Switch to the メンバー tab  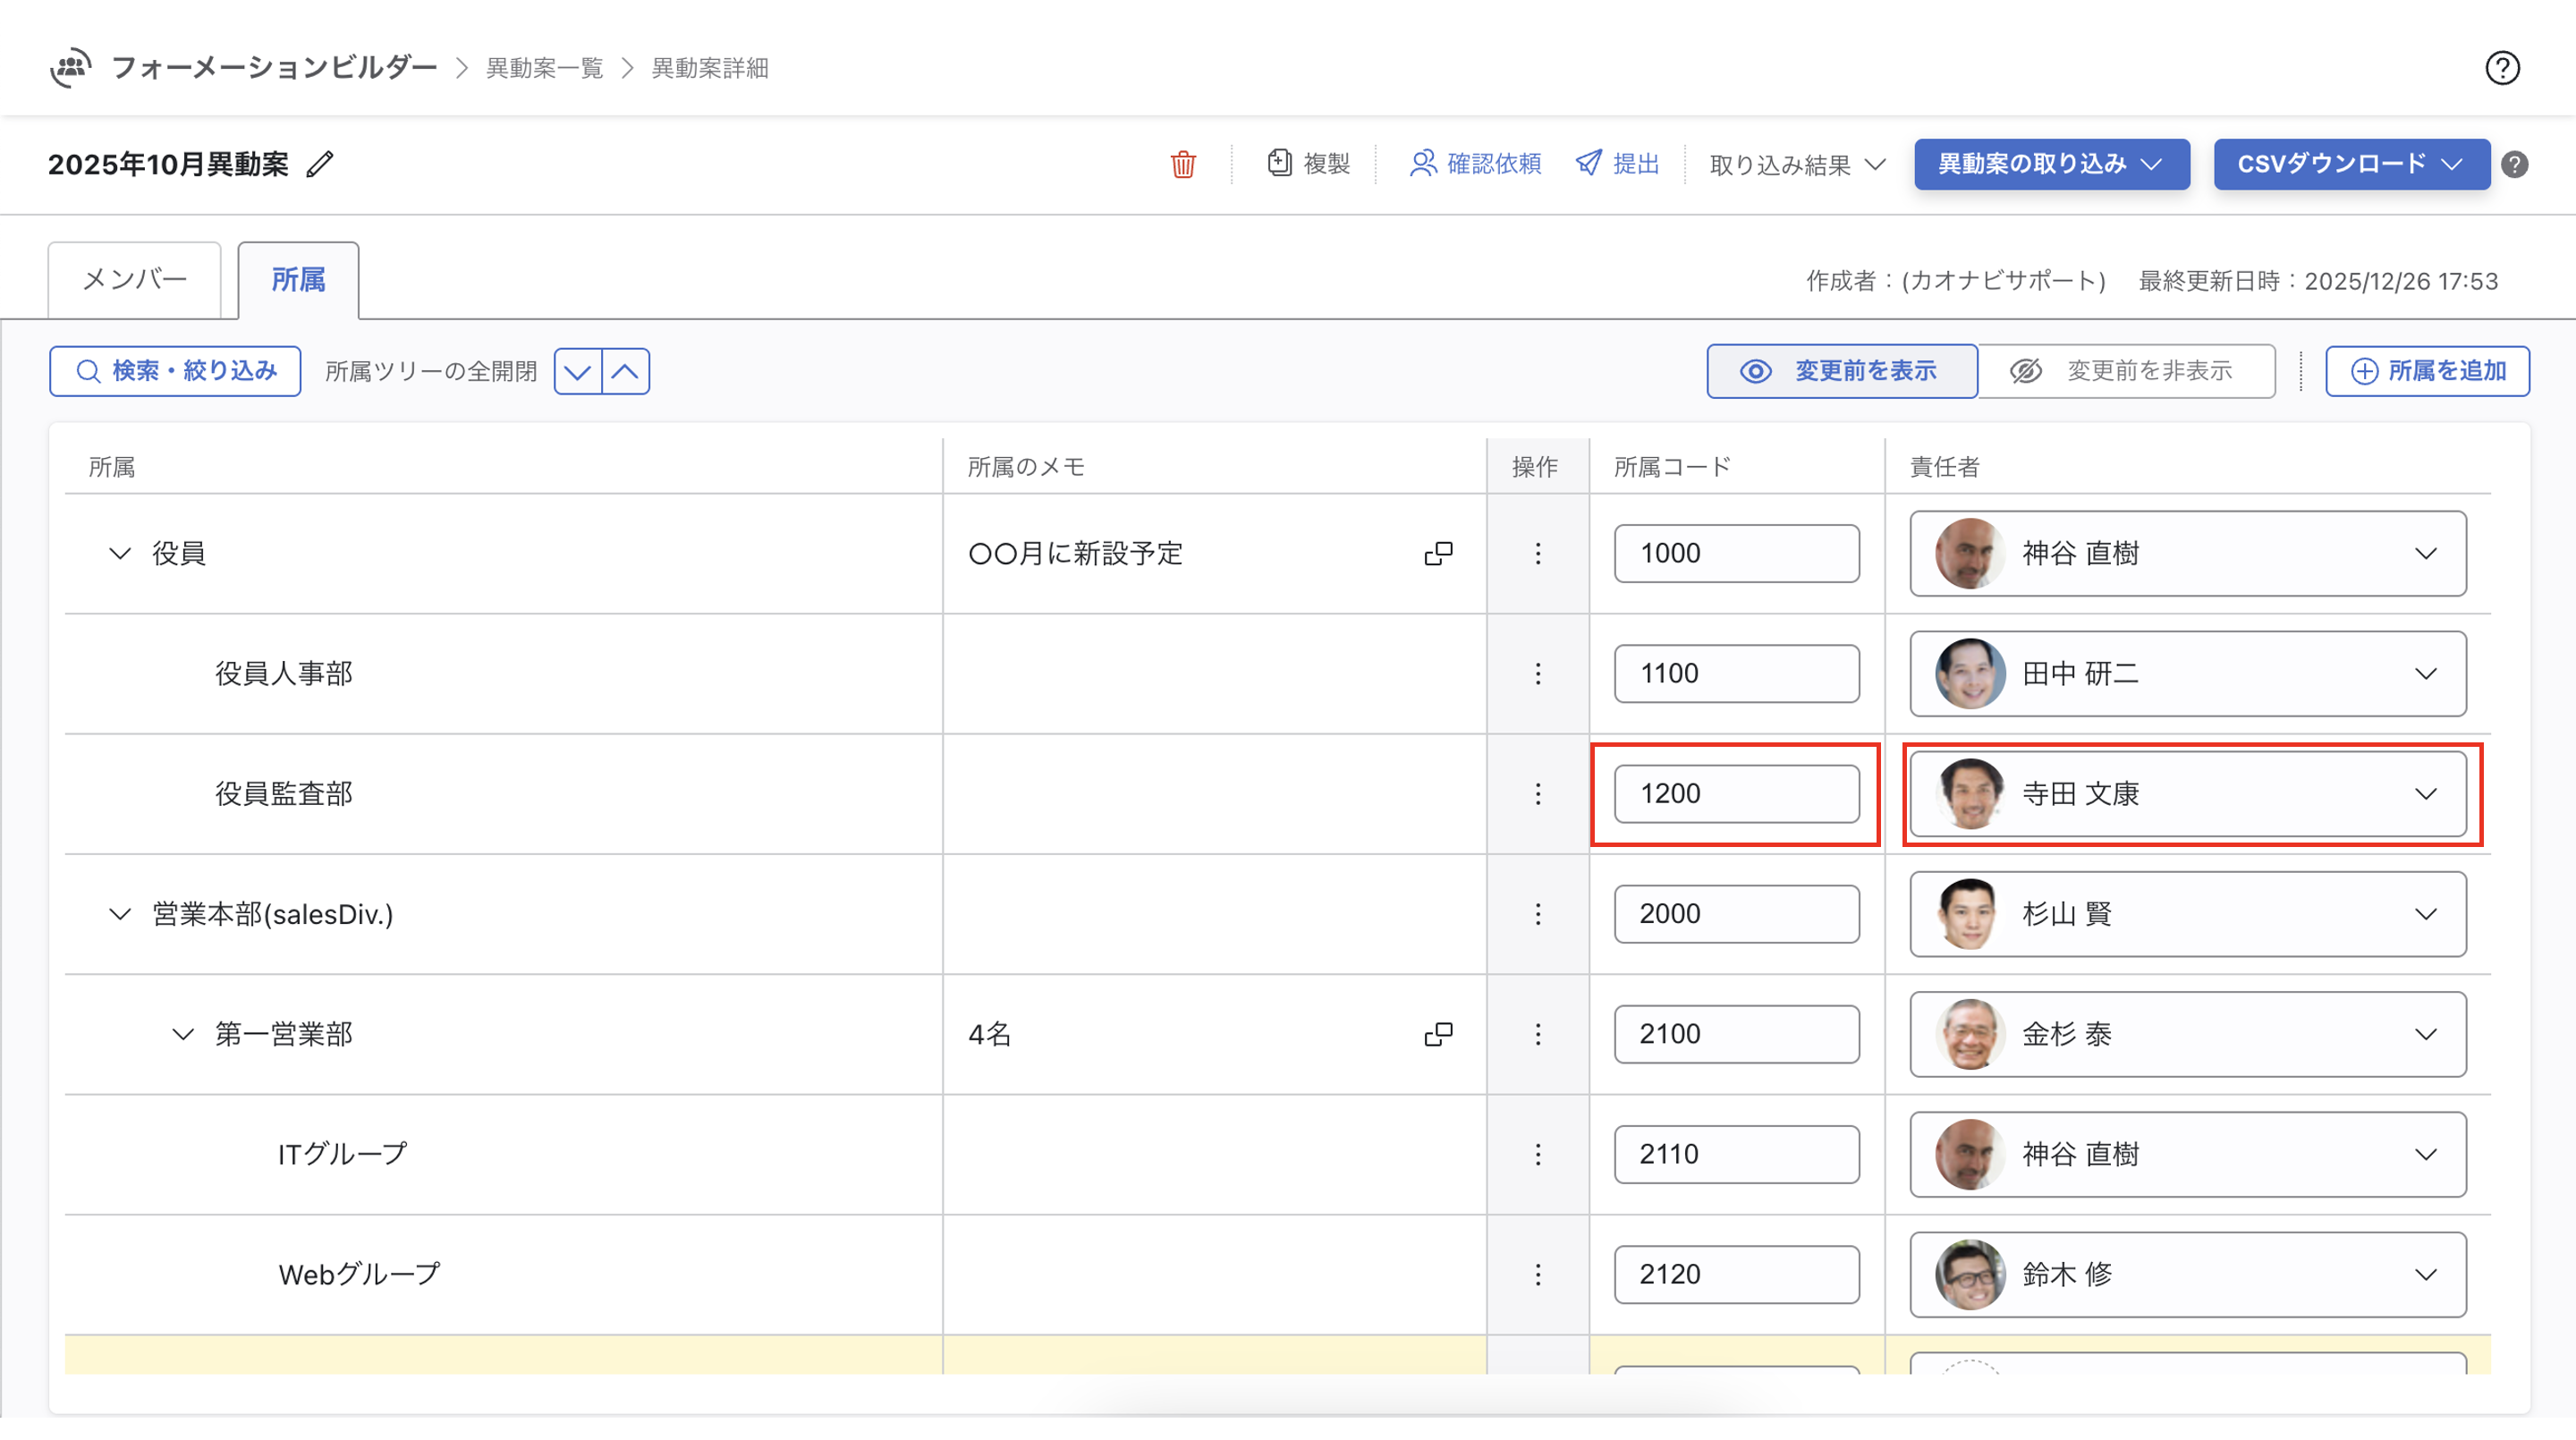(134, 280)
